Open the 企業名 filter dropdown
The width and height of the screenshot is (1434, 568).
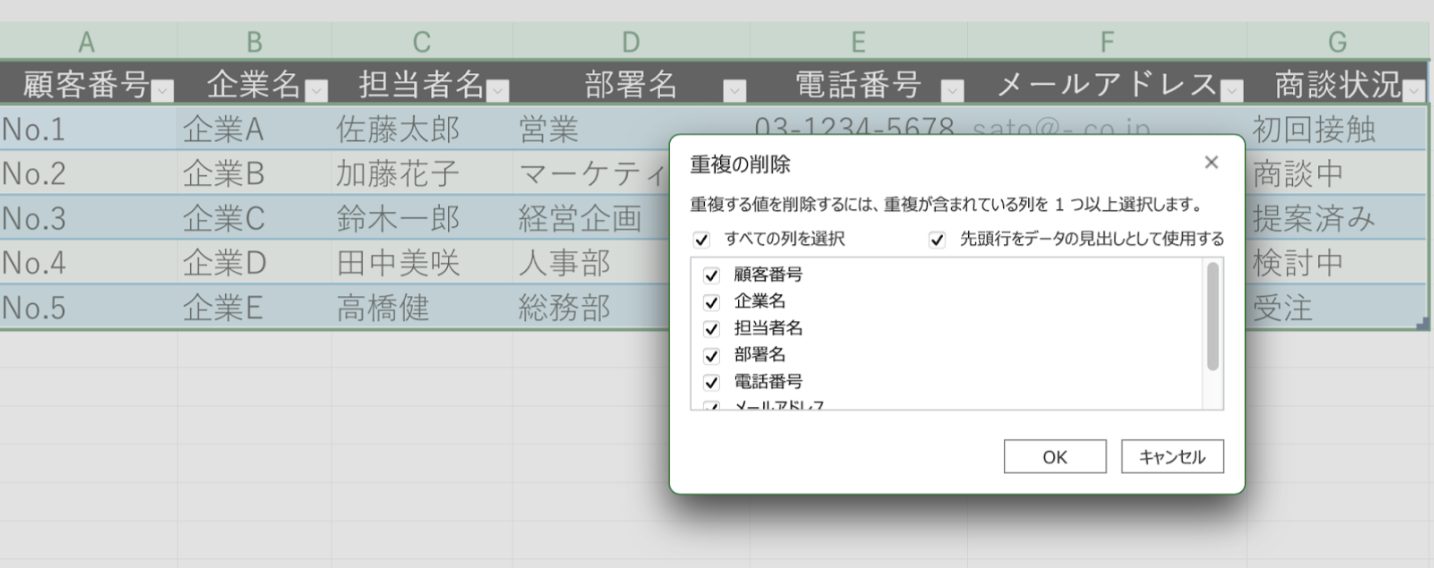tap(315, 92)
